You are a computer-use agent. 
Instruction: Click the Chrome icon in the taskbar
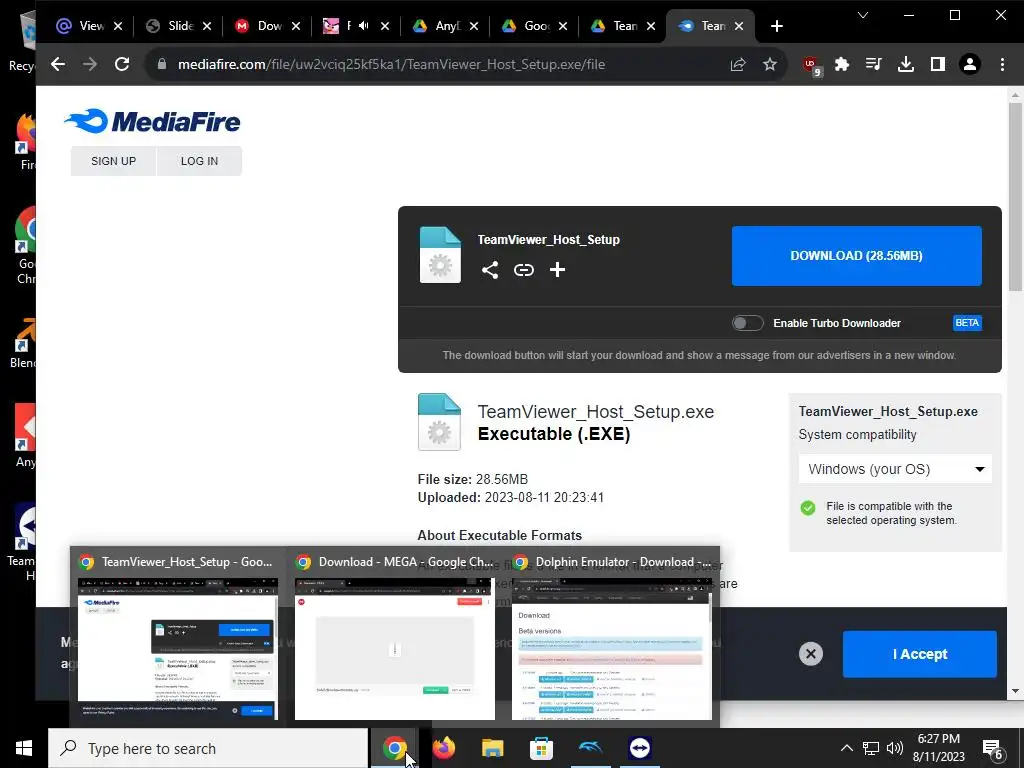(394, 748)
